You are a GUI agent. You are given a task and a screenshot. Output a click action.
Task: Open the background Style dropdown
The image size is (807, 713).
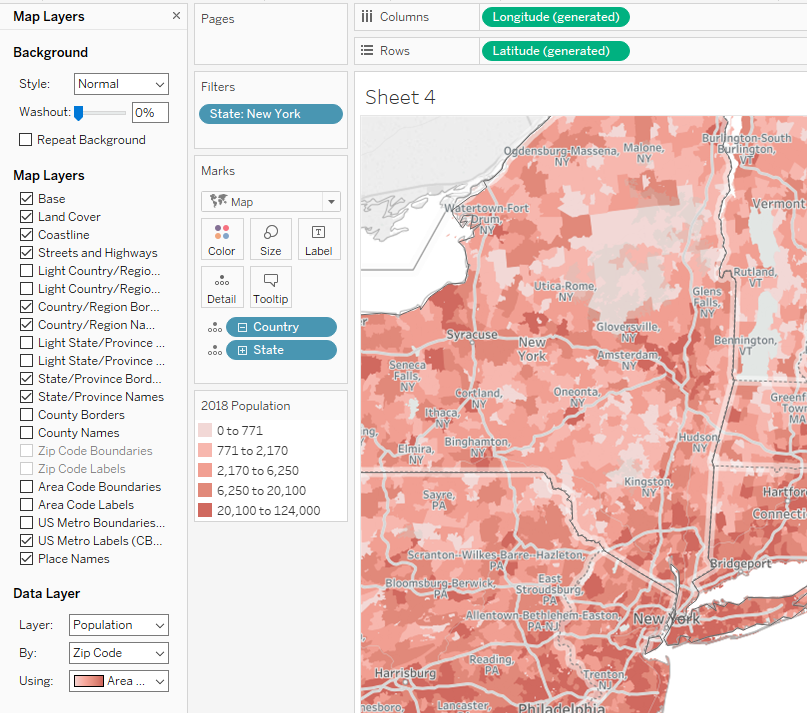(120, 84)
